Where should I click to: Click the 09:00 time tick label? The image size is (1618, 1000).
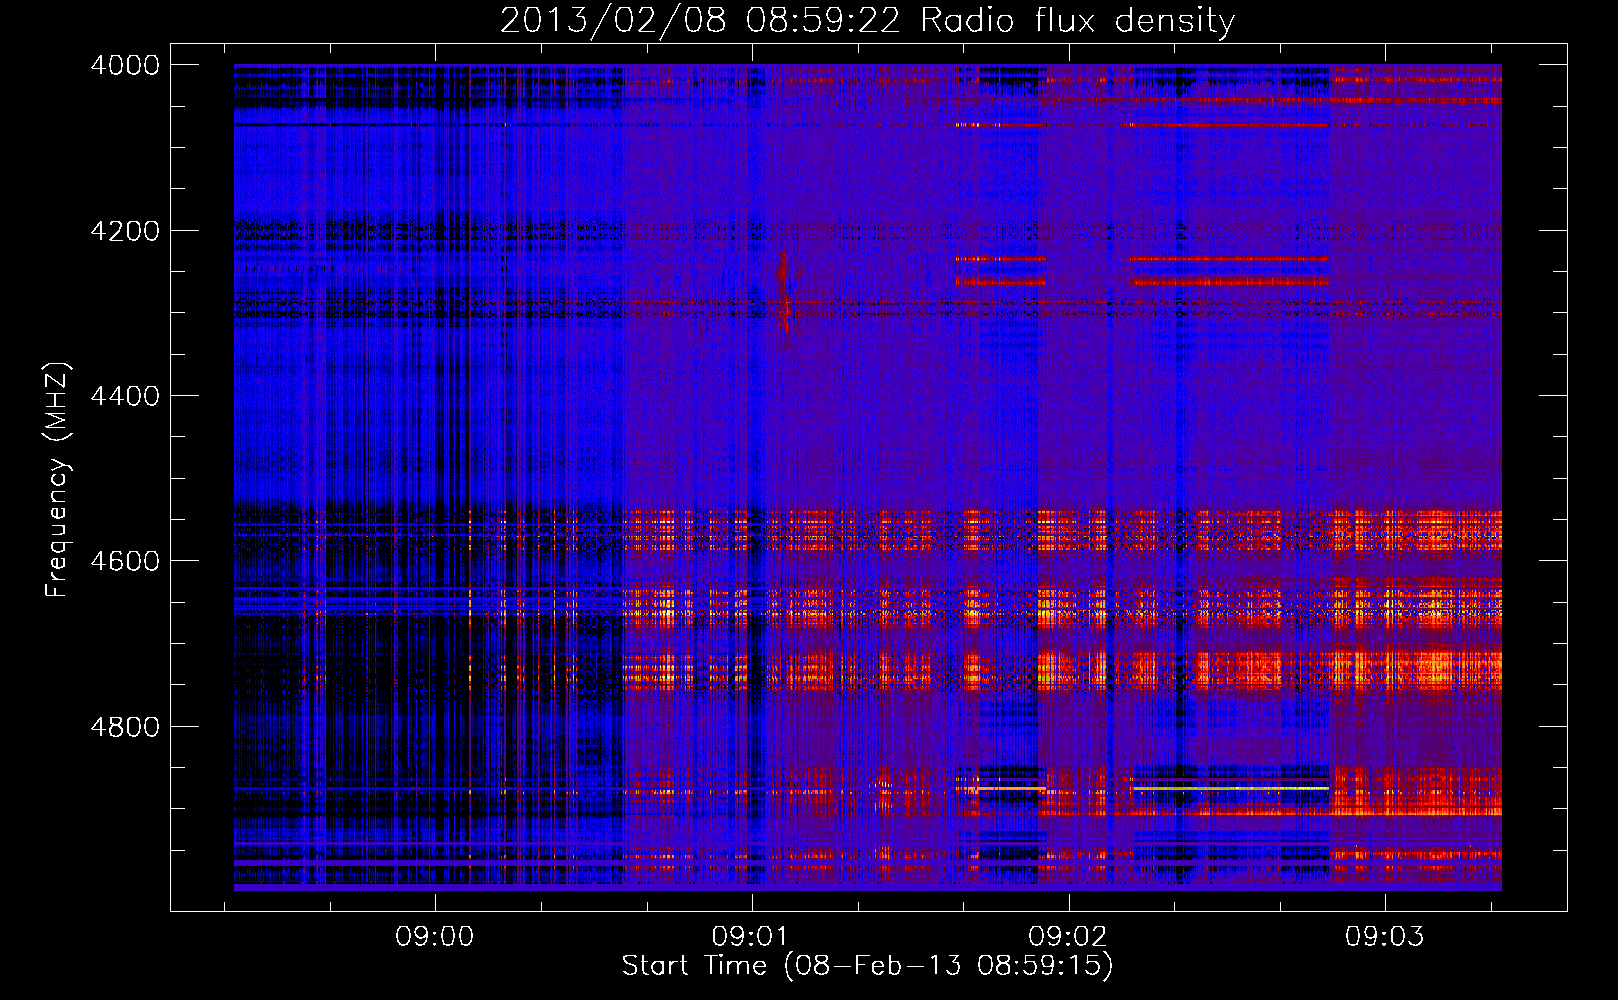point(434,937)
